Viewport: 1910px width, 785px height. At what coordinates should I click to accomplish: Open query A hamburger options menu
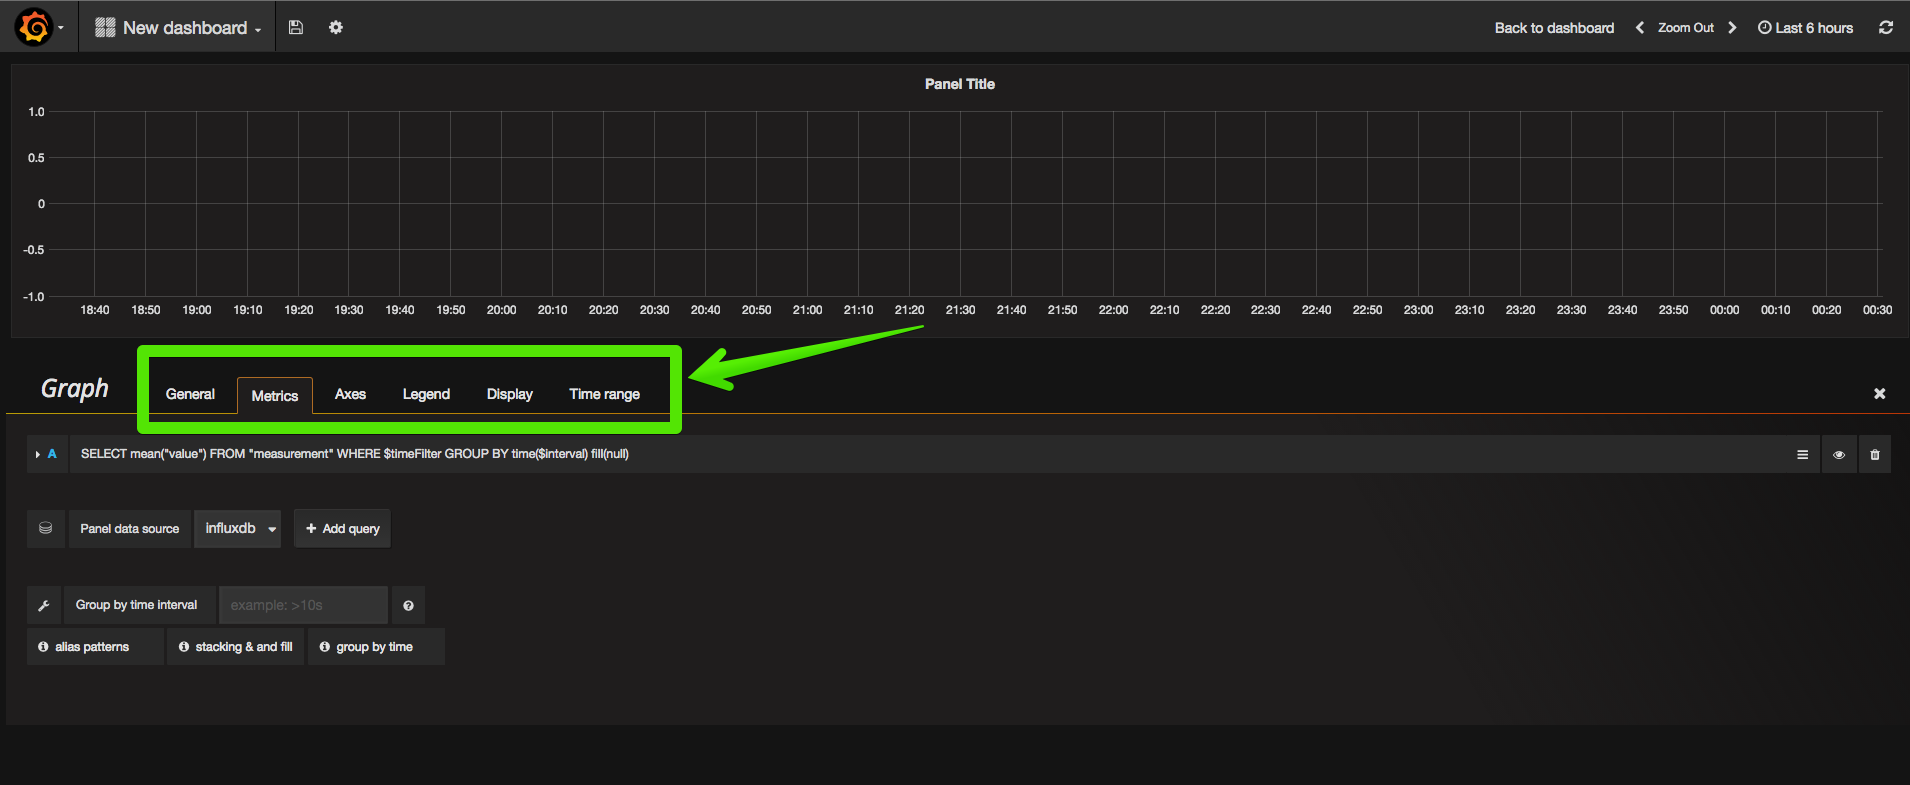click(x=1802, y=455)
